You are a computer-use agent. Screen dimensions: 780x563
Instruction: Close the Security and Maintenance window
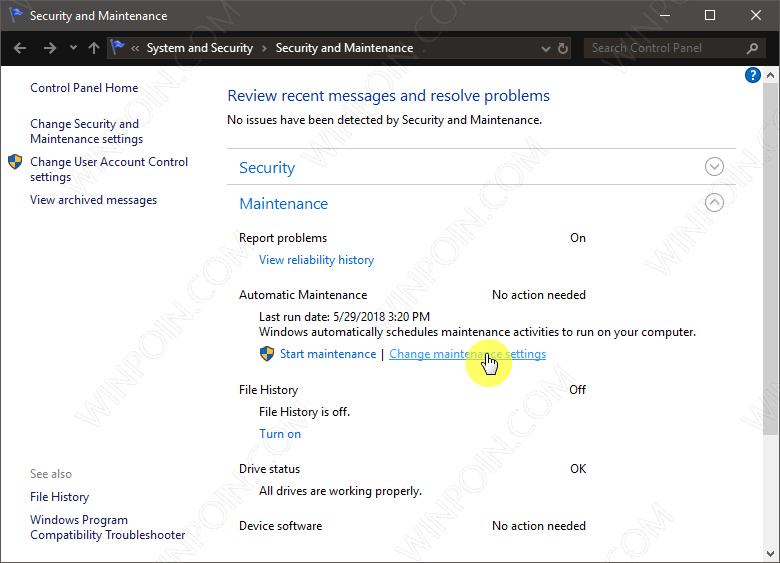(x=756, y=15)
